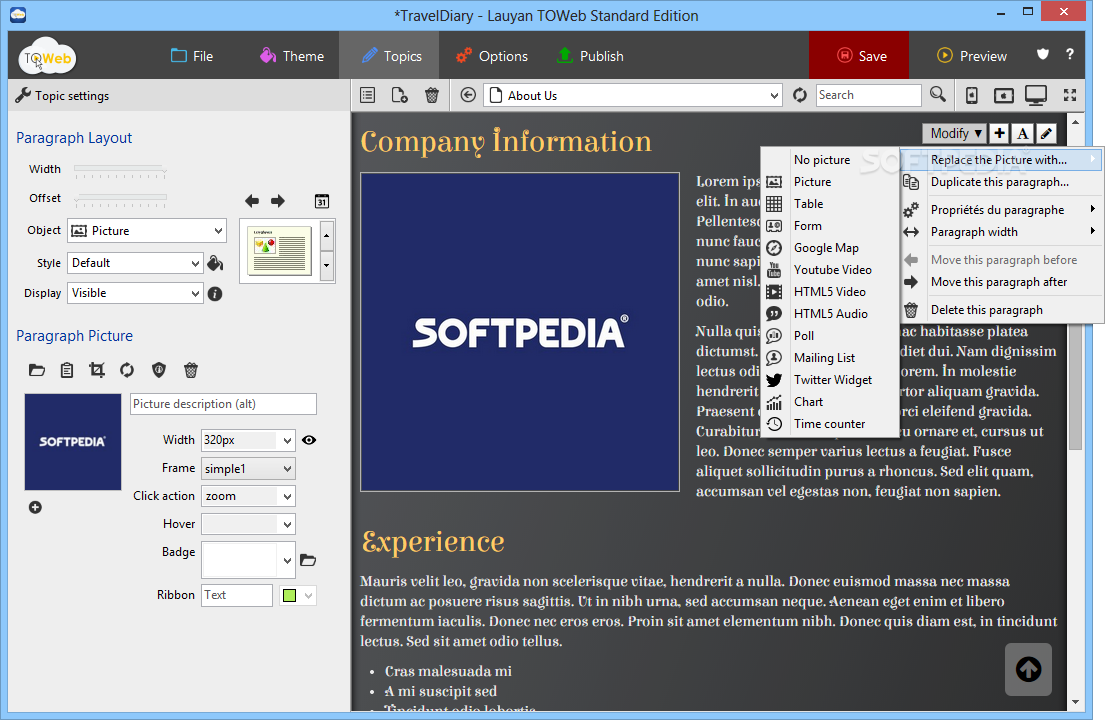Image resolution: width=1105 pixels, height=720 pixels.
Task: Open the File tab
Action: [x=192, y=56]
